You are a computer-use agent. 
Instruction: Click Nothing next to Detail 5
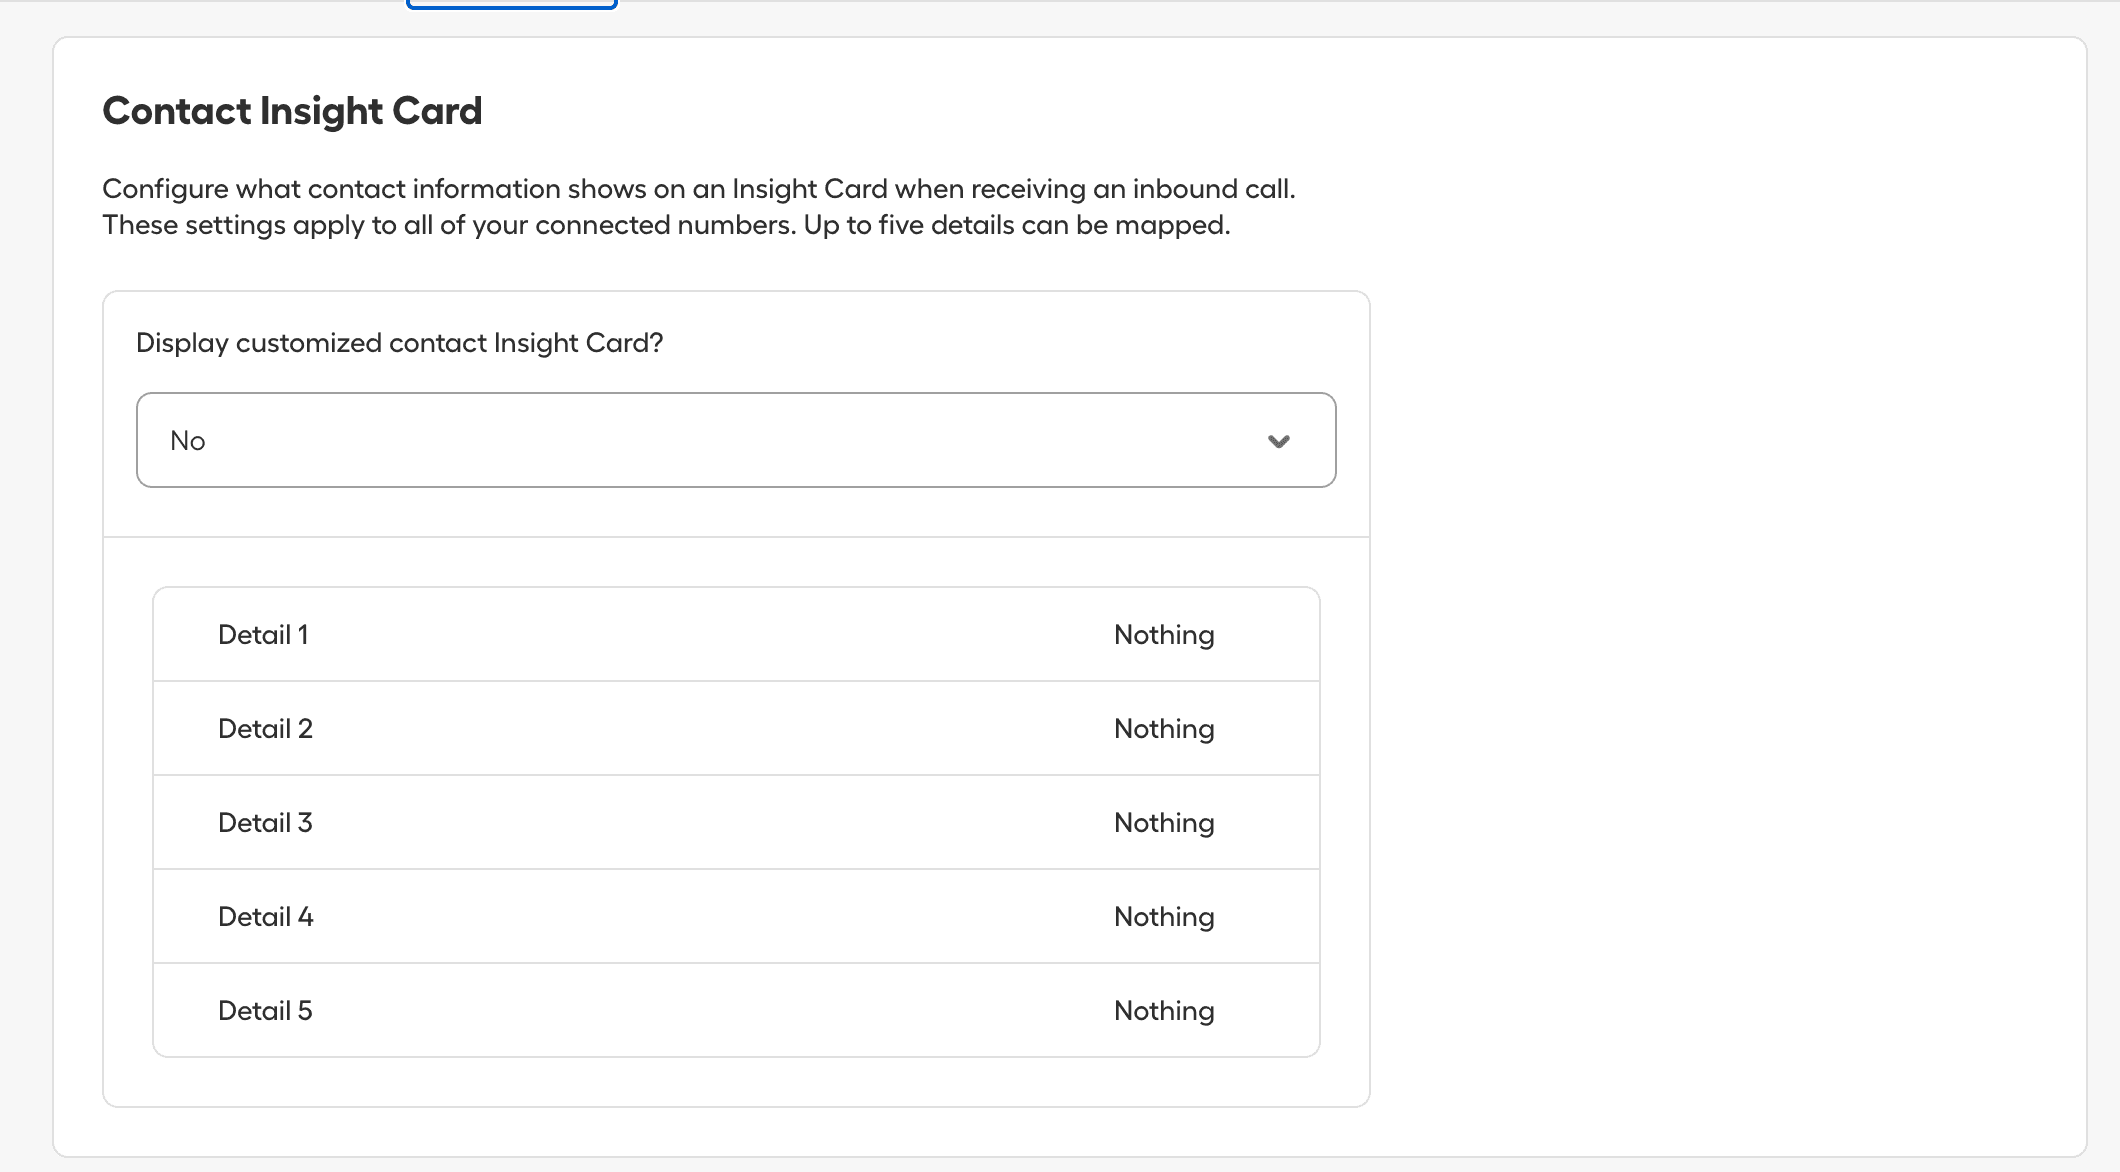click(1163, 1010)
